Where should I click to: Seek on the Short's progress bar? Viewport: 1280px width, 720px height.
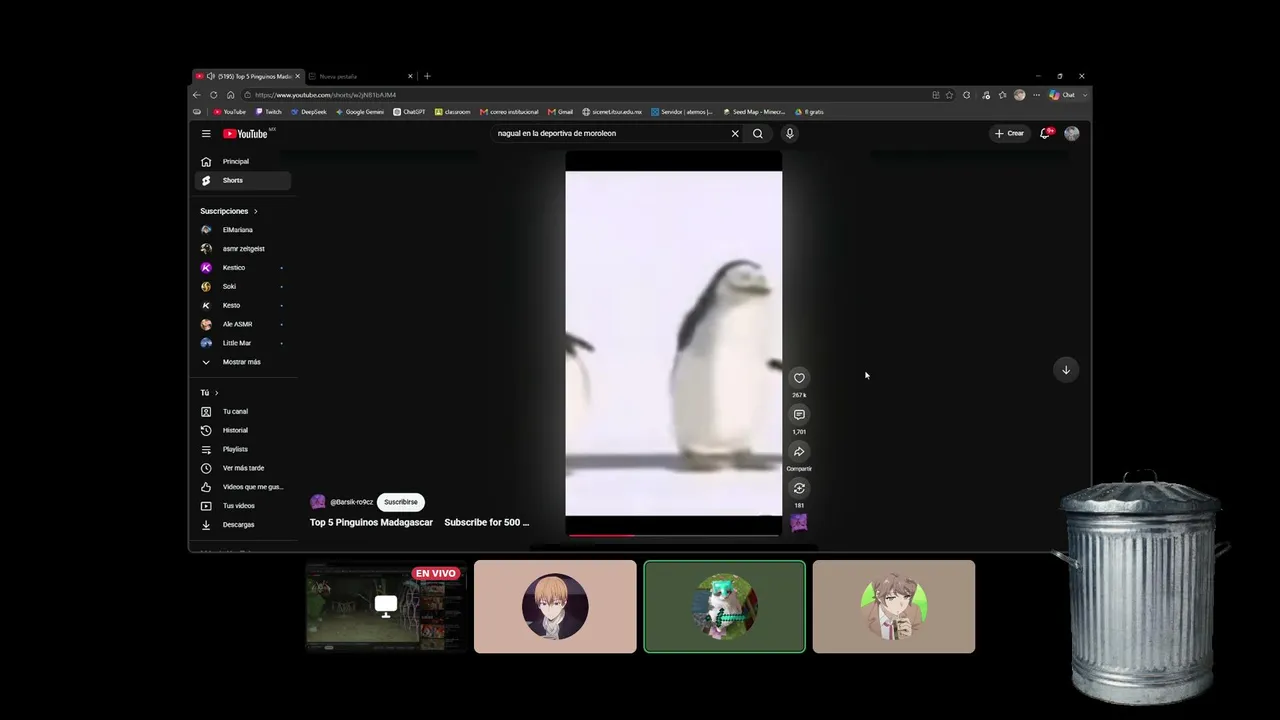[x=674, y=535]
